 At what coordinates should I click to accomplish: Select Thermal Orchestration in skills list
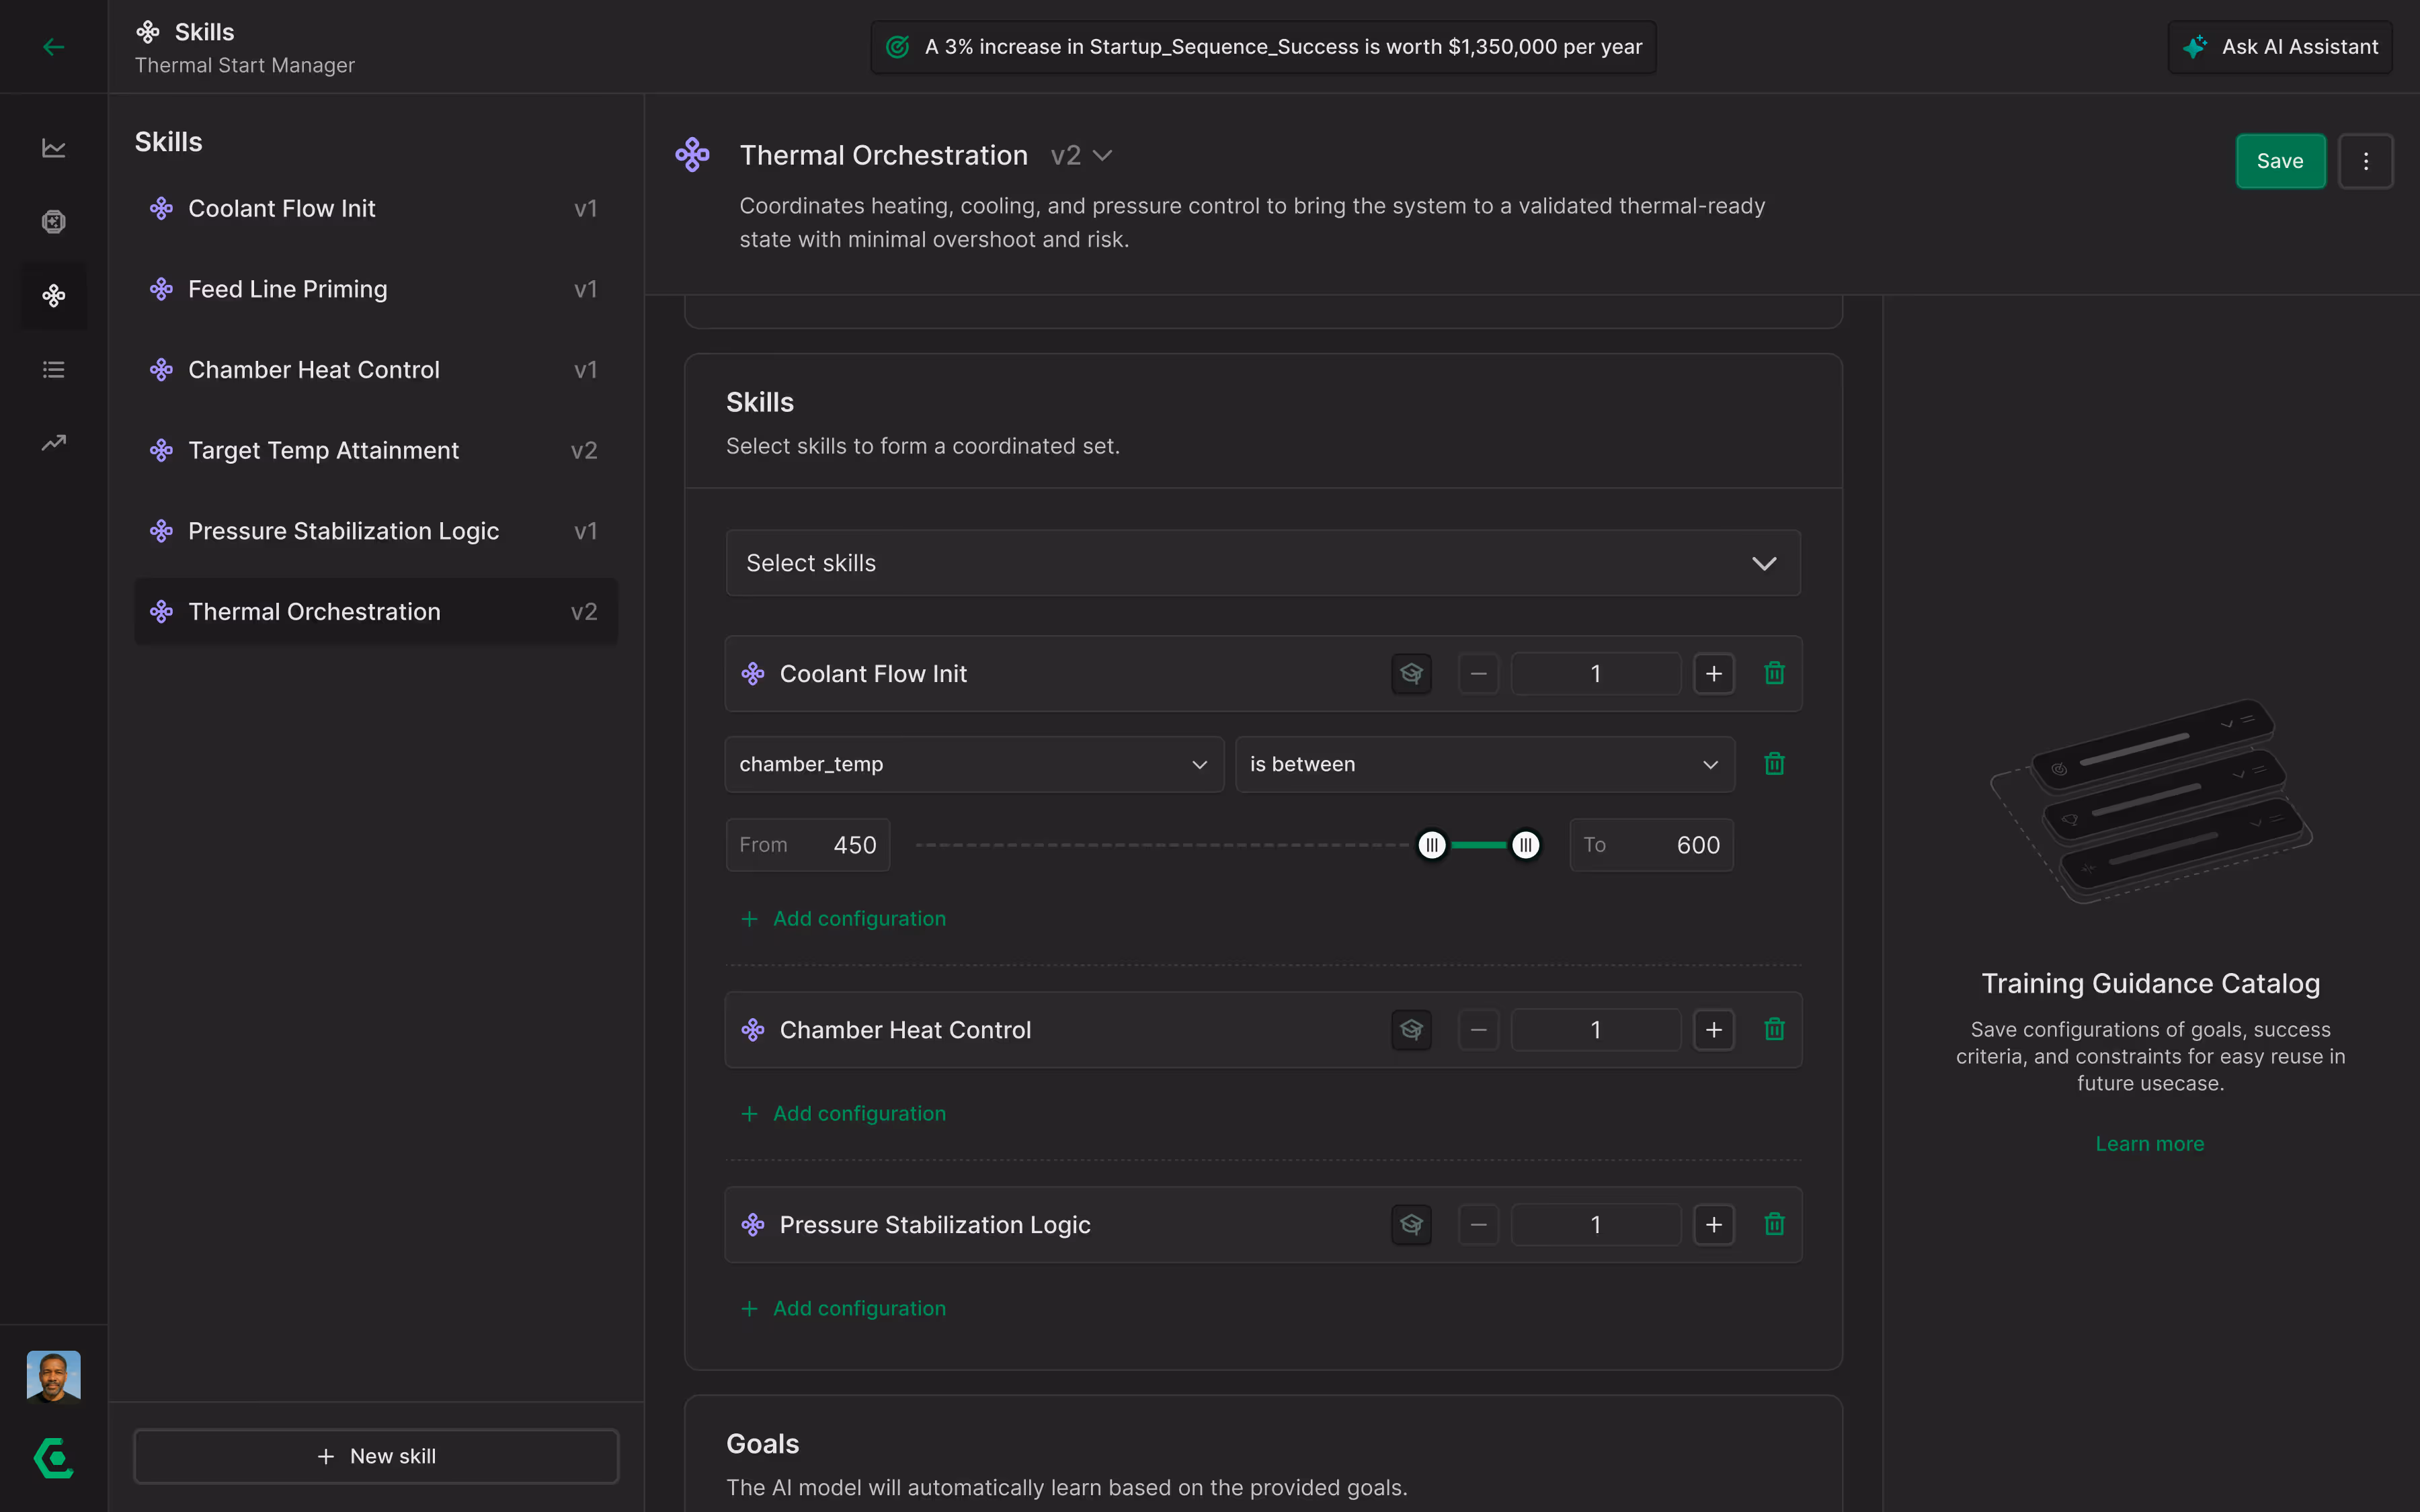[376, 611]
